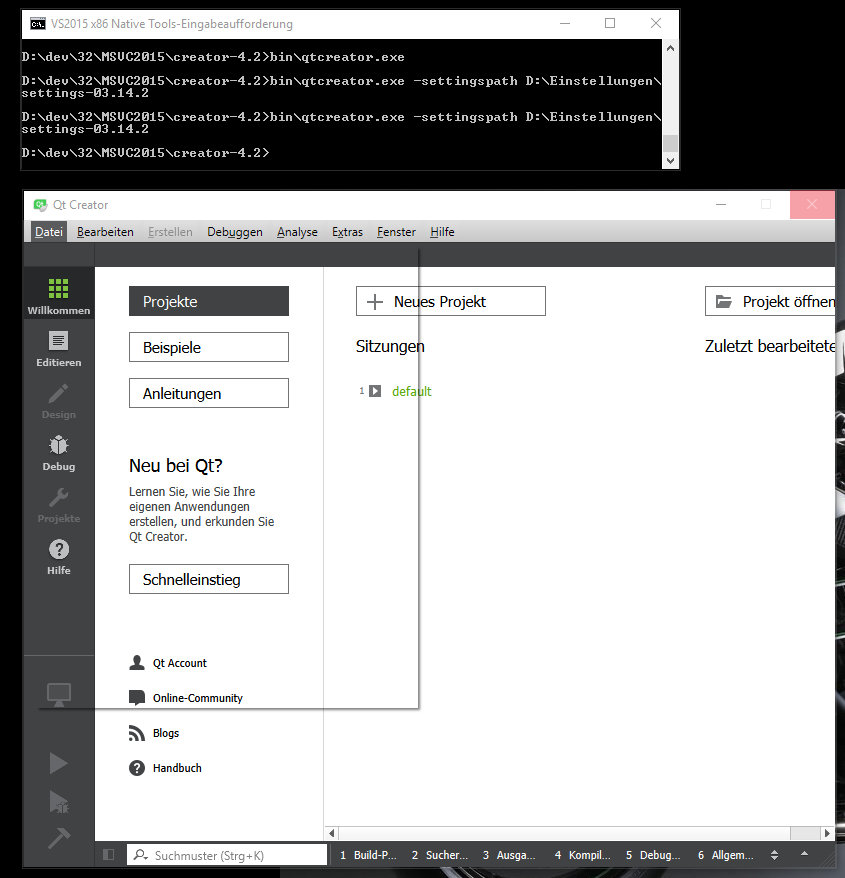Viewport: 845px width, 878px height.
Task: Switch to Editieren mode
Action: (58, 347)
